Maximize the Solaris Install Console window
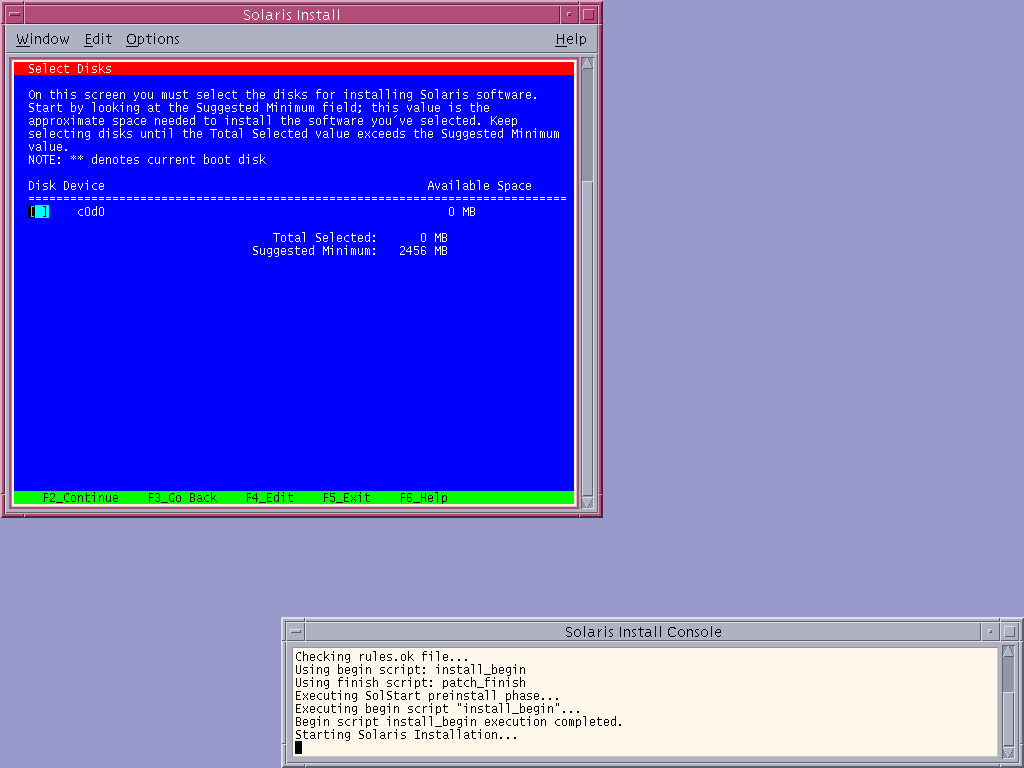This screenshot has height=768, width=1024. [x=1010, y=632]
